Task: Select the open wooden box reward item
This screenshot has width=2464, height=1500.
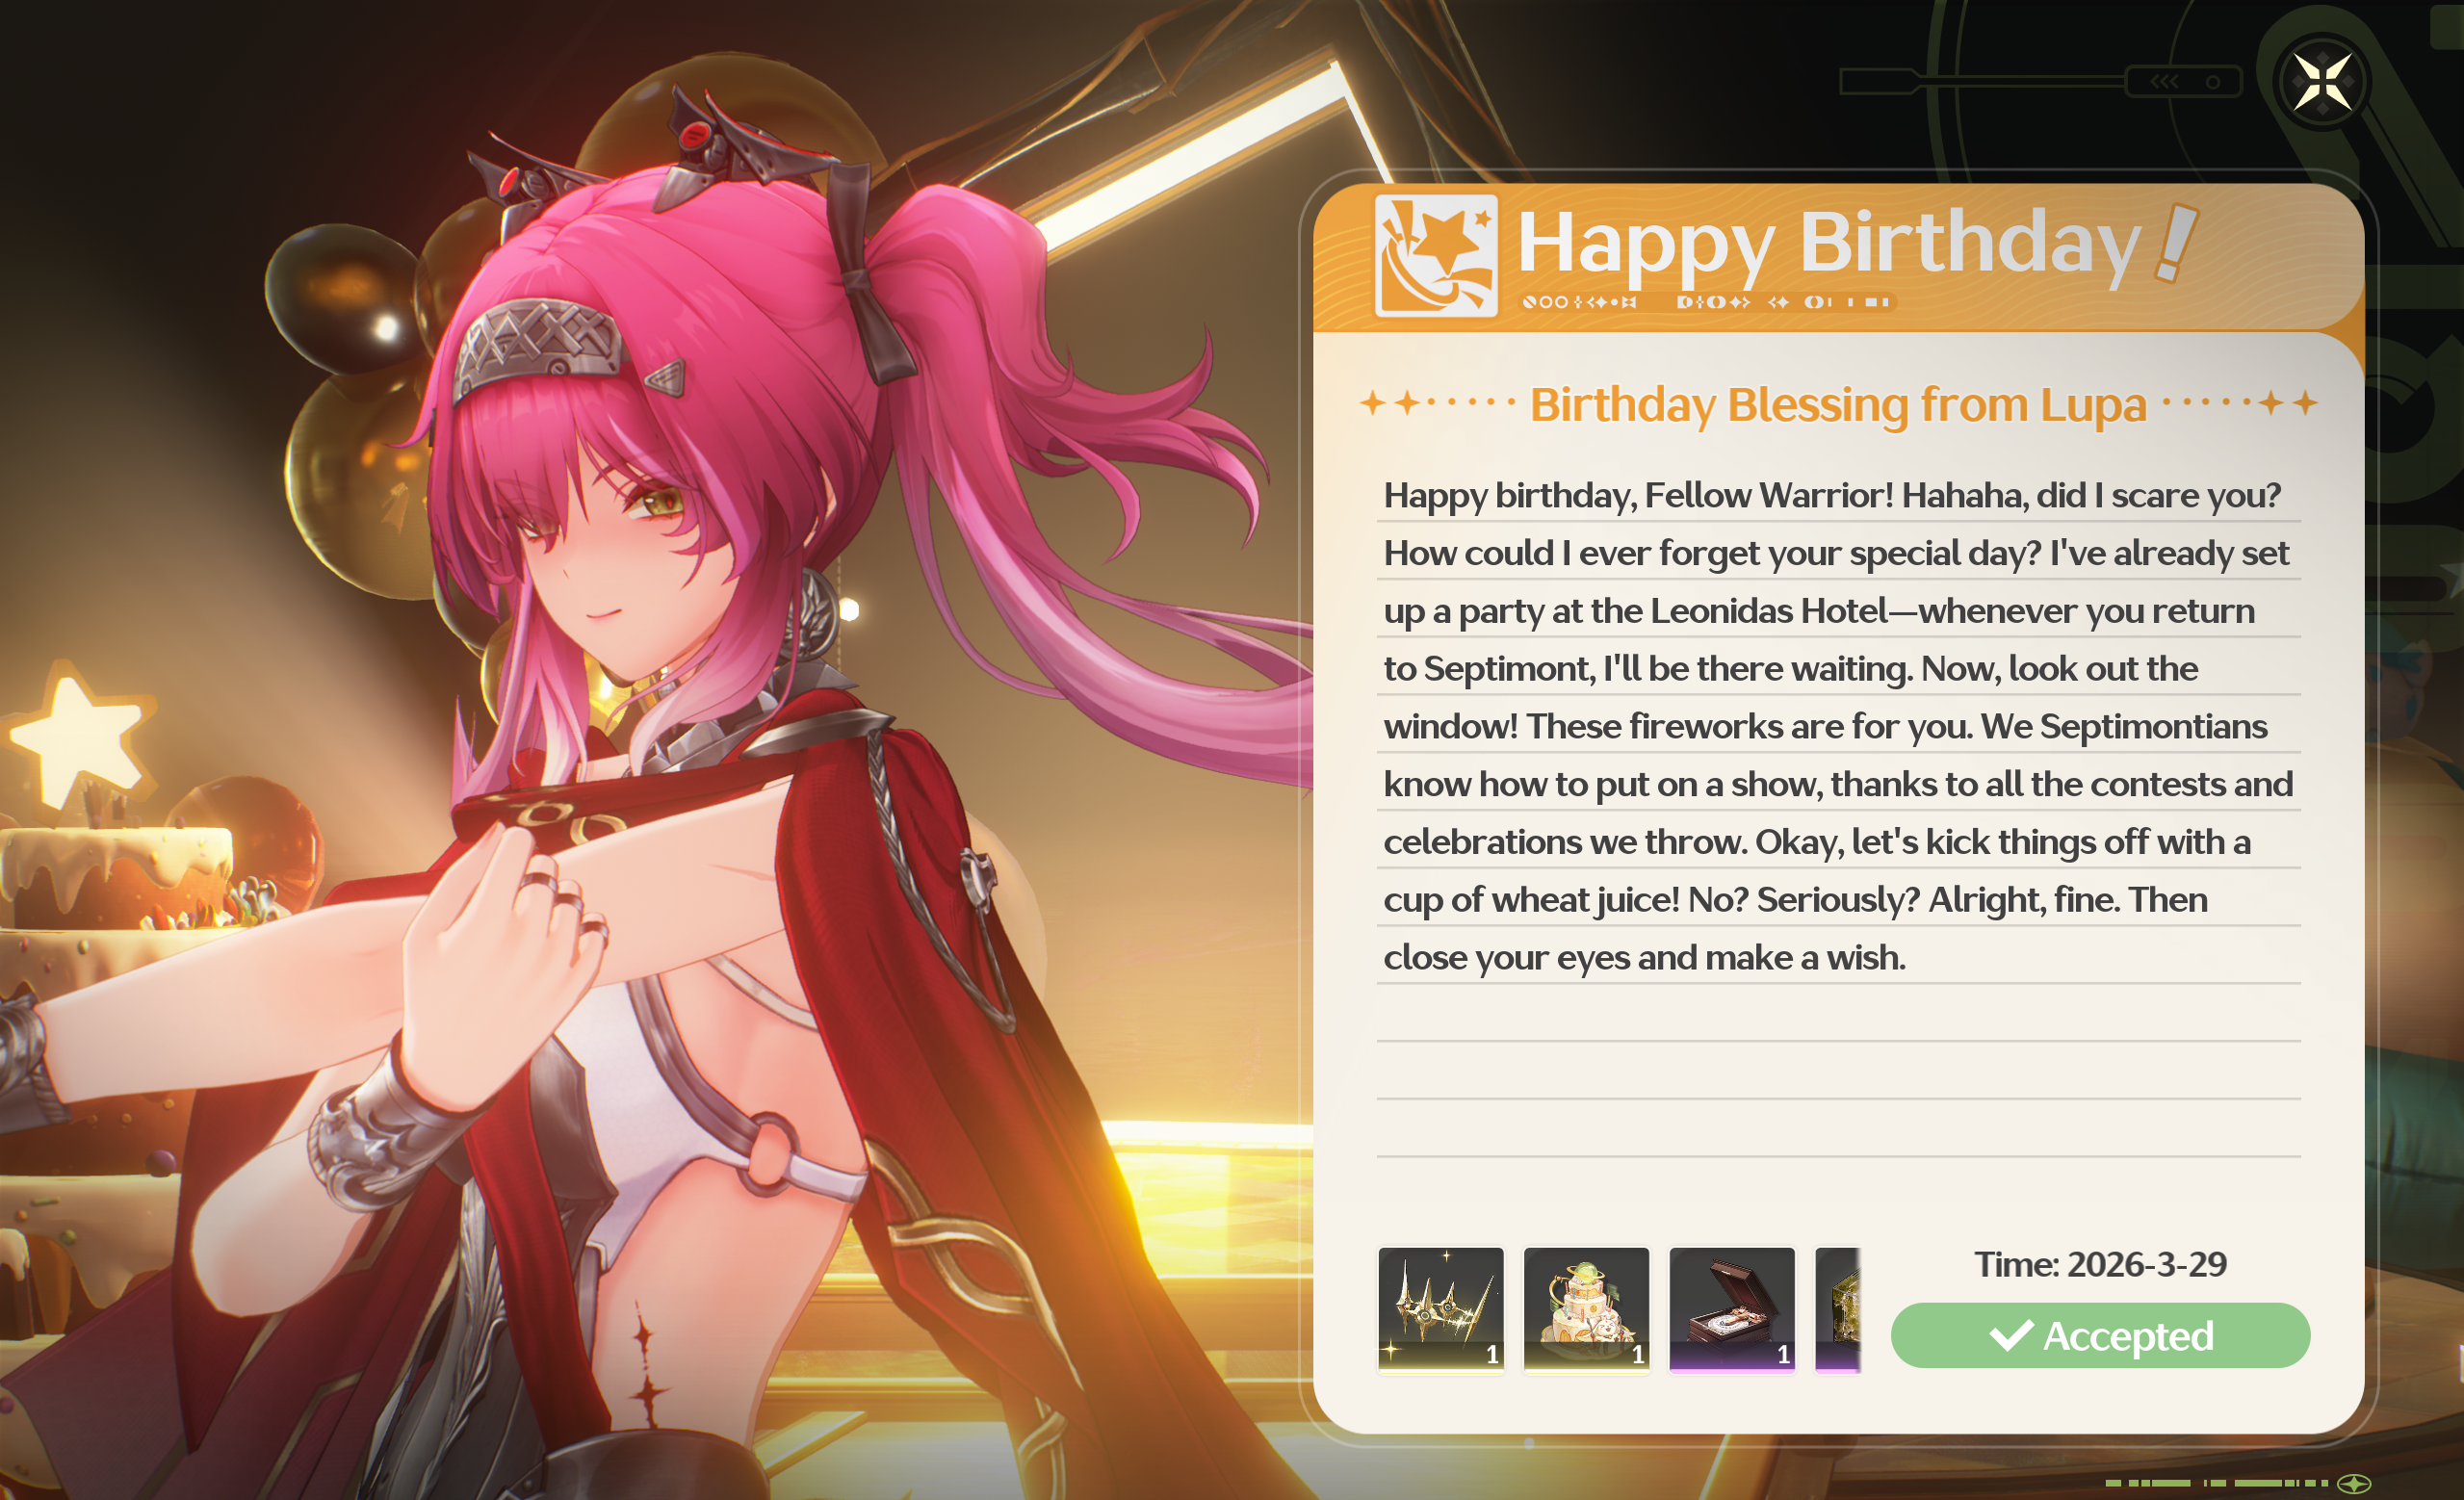Action: 1732,1310
